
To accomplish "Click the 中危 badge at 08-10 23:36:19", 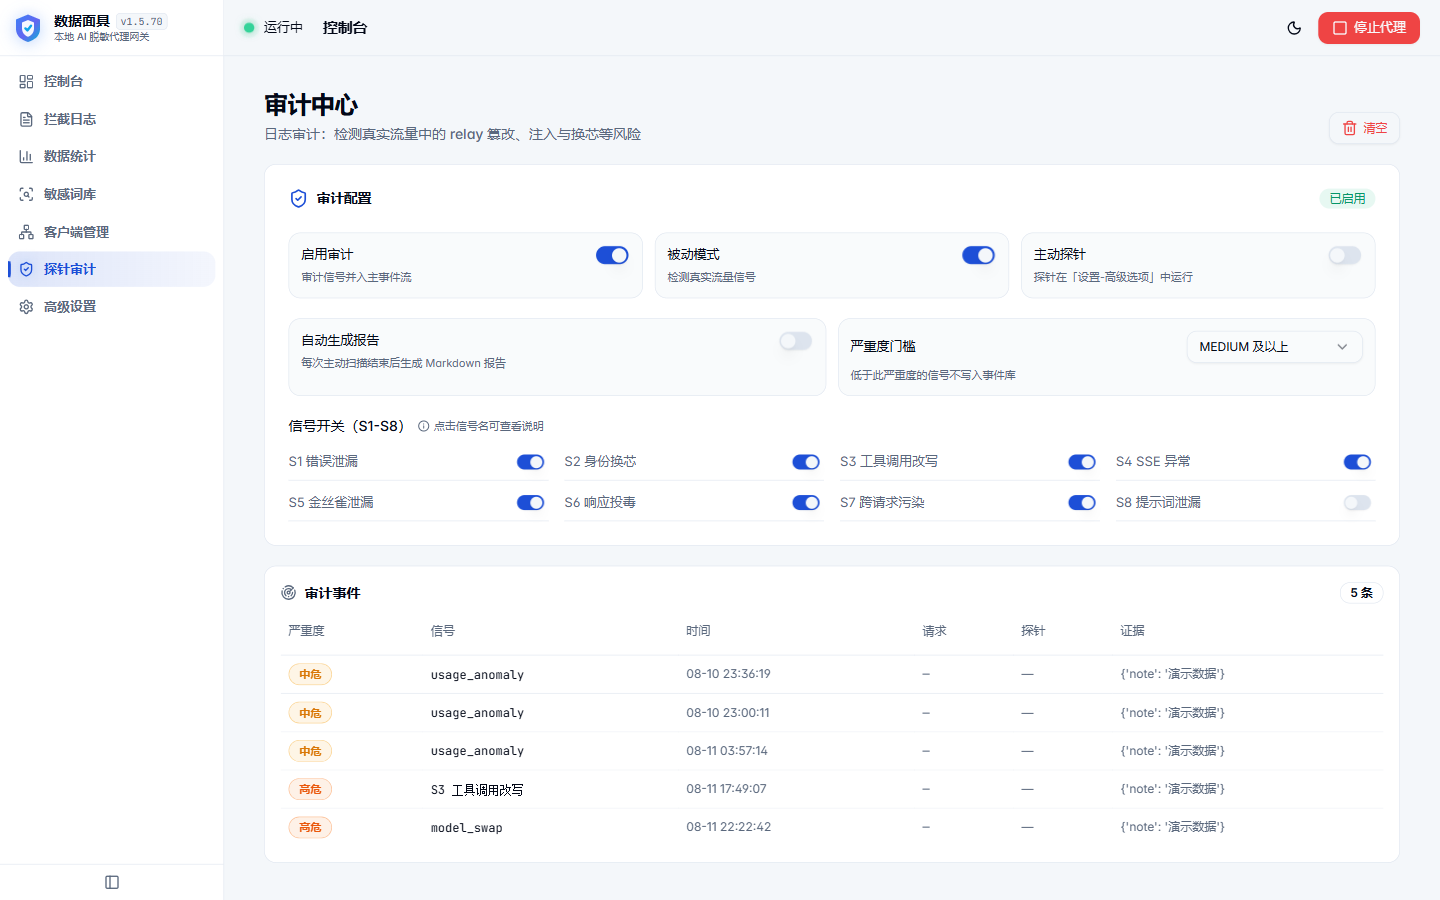I will click(310, 675).
